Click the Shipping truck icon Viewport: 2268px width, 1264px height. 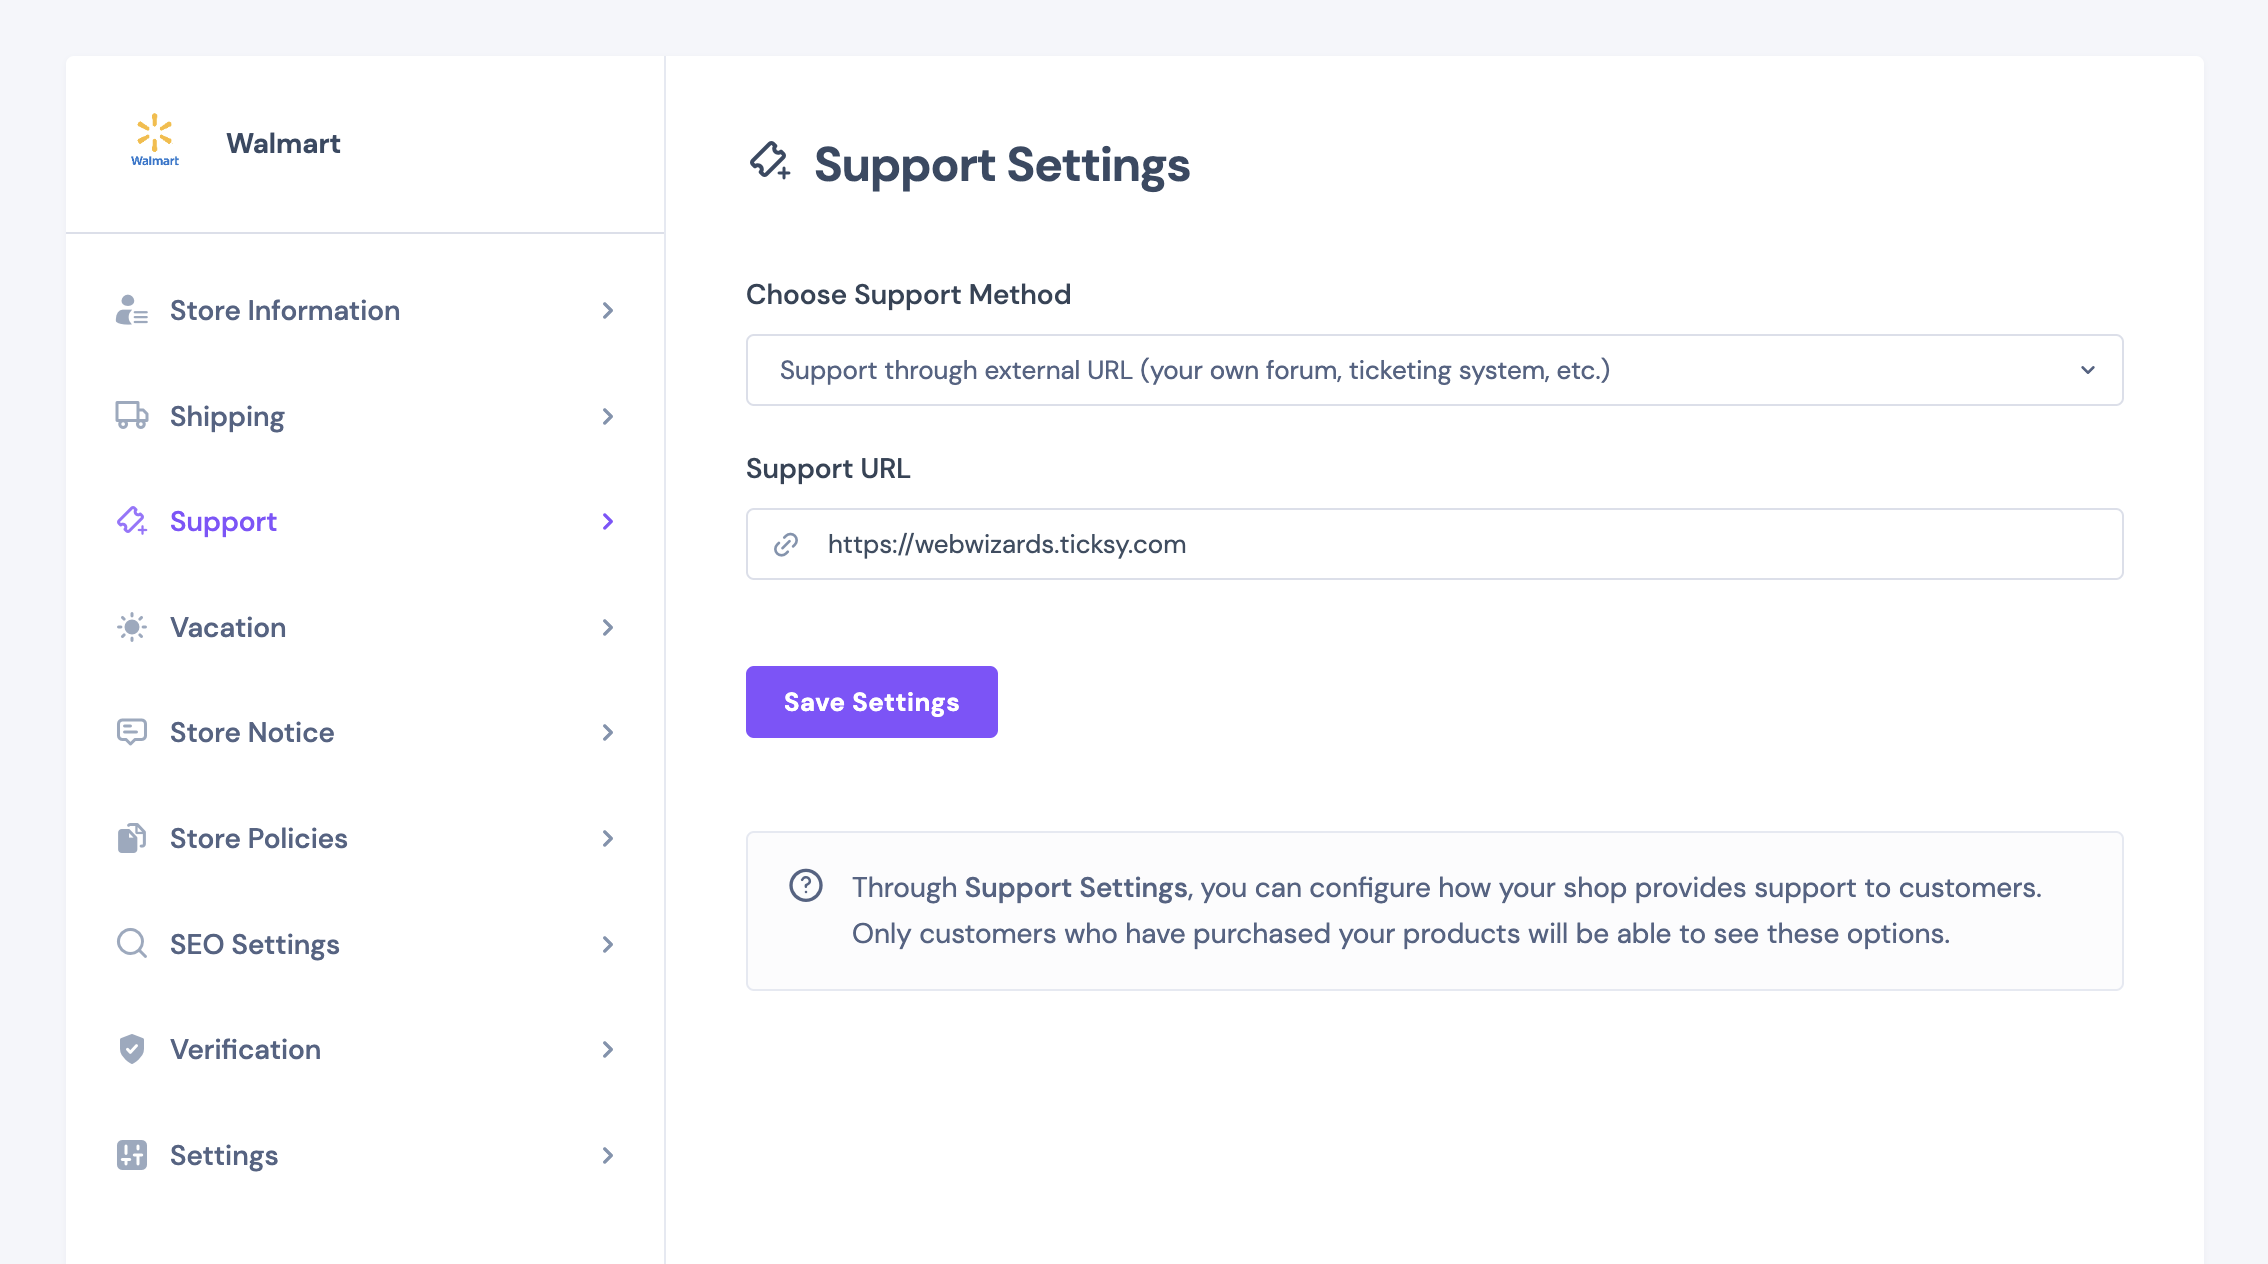point(131,416)
